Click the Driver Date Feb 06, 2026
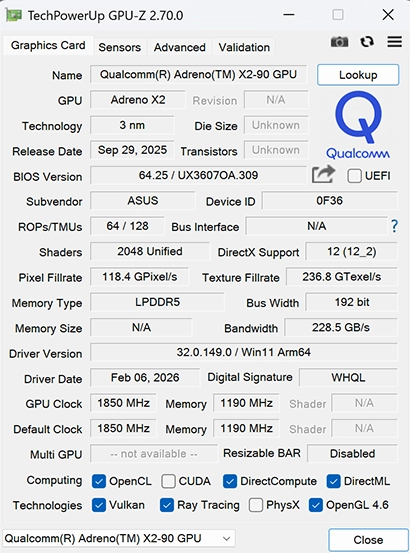Screen dimensions: 410x553 pyautogui.click(x=145, y=378)
